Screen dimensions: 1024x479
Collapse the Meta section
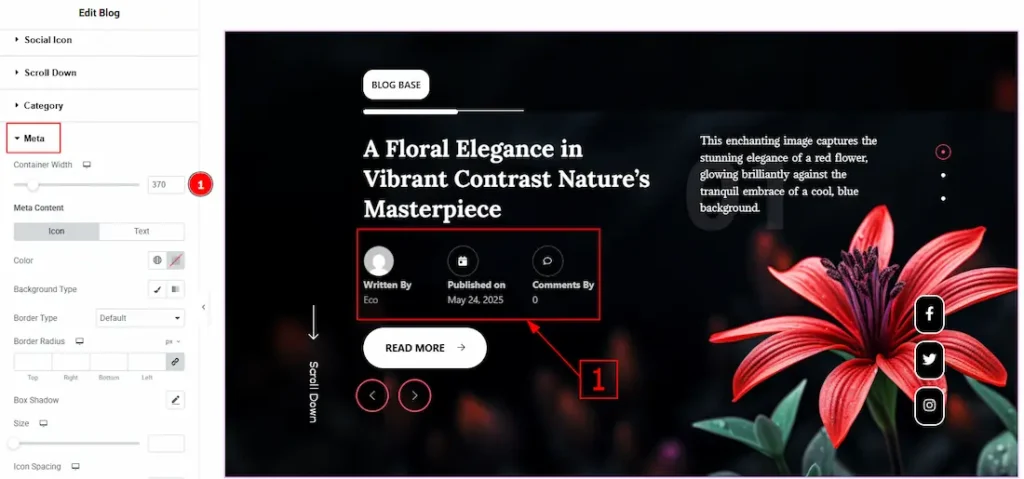tap(34, 138)
